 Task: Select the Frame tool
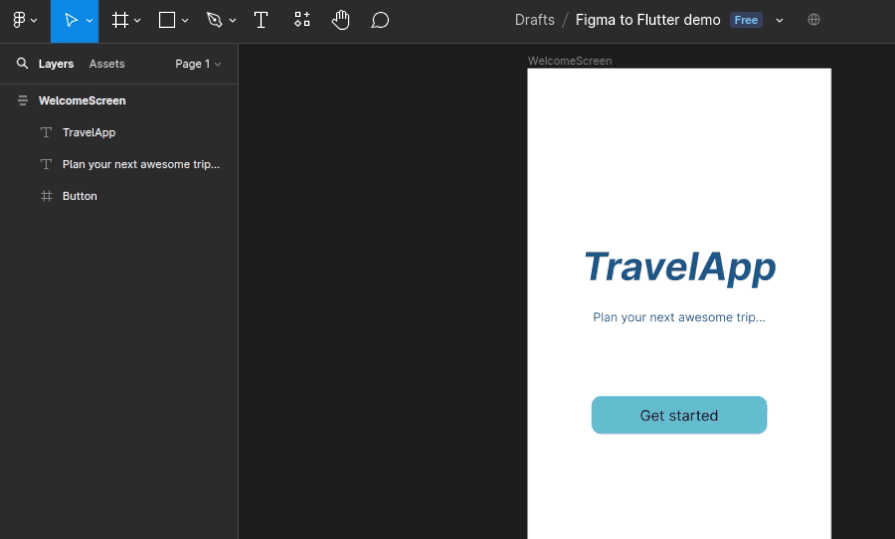(x=120, y=20)
